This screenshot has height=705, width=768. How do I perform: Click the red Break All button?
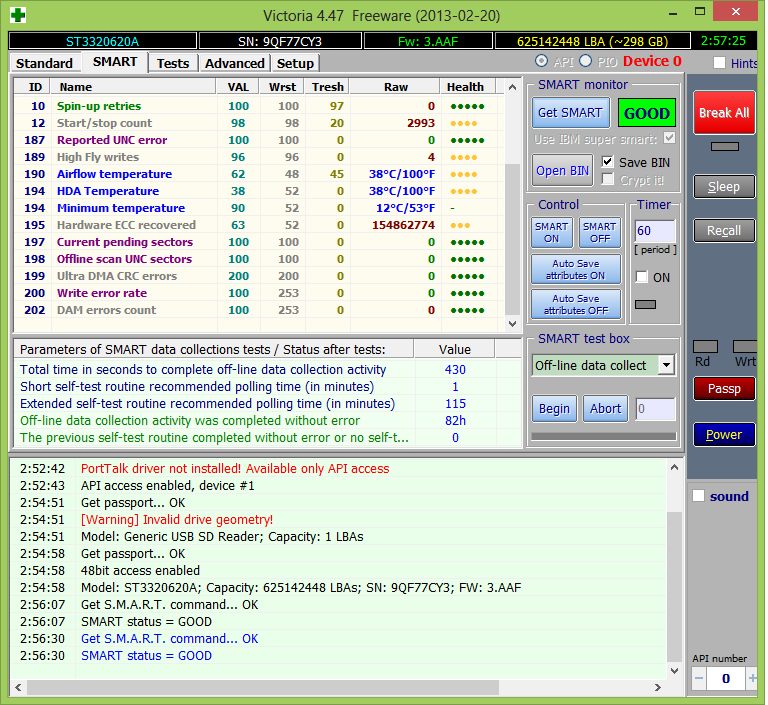pos(724,113)
